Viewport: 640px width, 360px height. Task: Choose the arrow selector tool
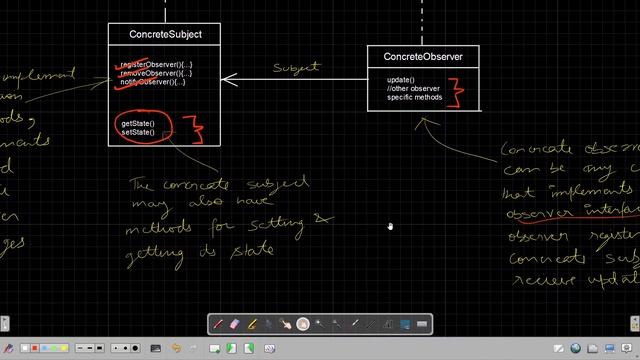(269, 324)
